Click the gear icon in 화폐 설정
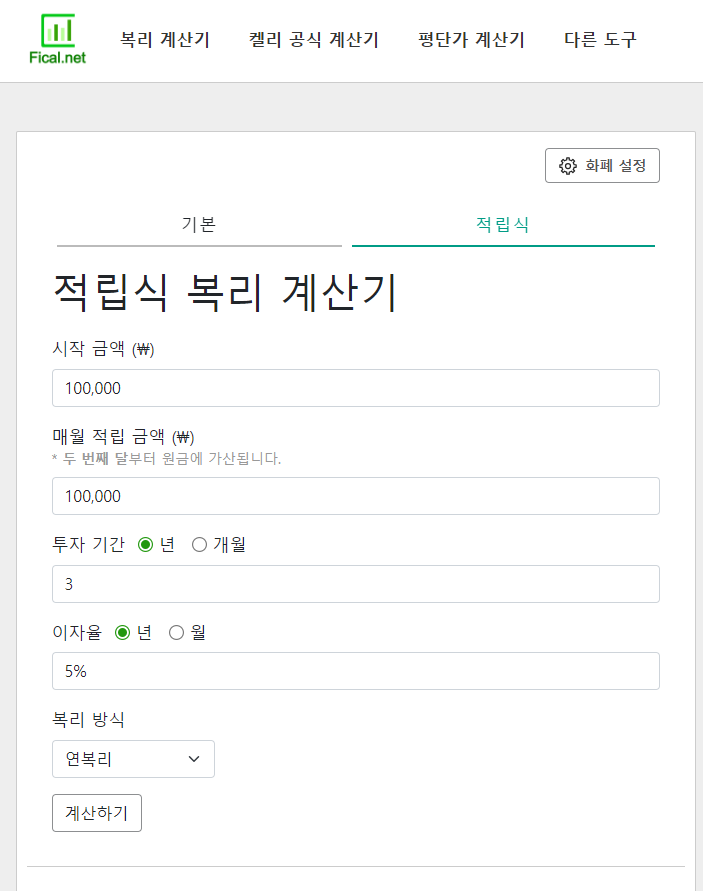Viewport: 703px width, 891px height. [567, 166]
